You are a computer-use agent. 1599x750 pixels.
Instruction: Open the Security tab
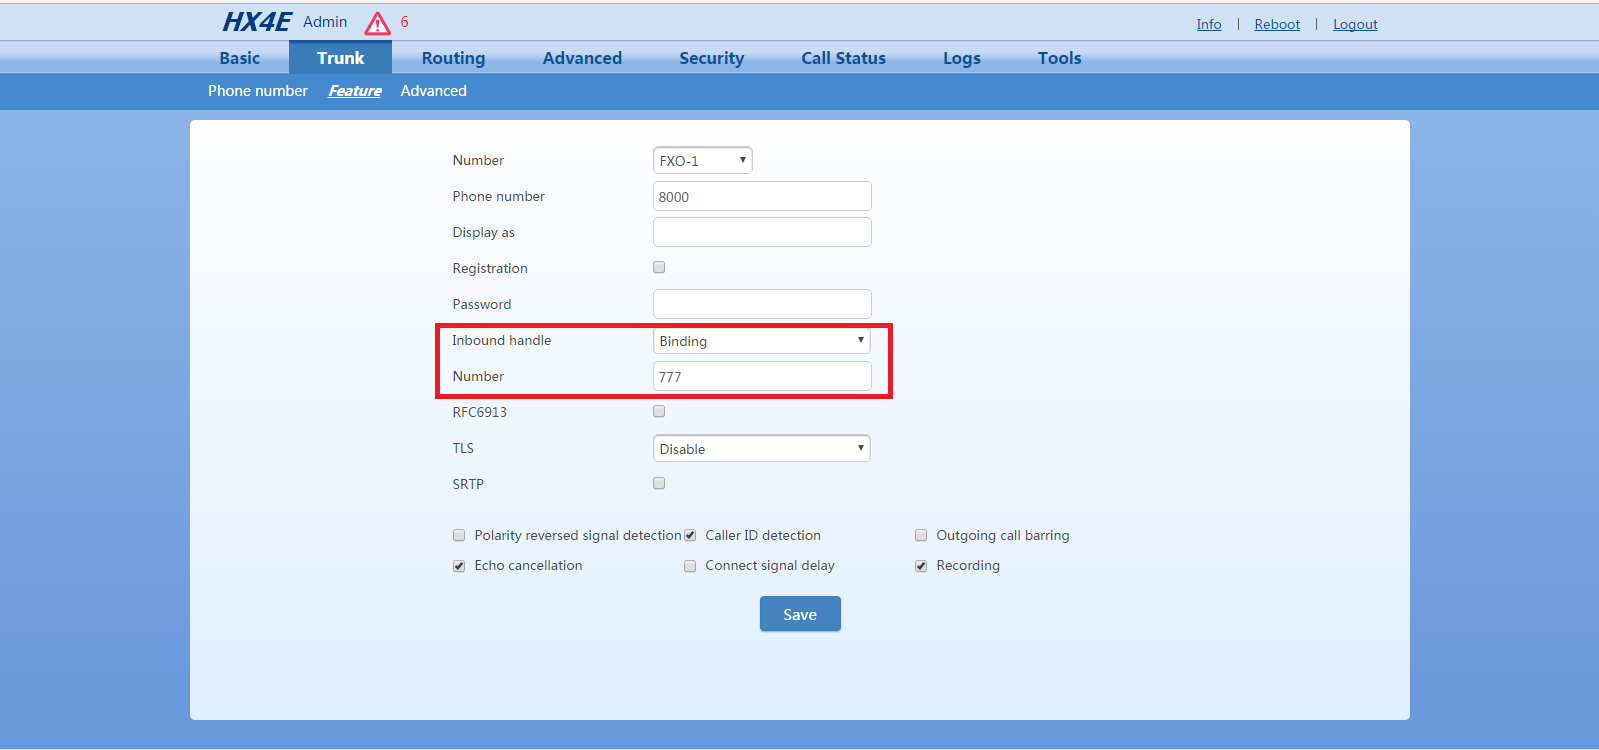[x=711, y=58]
